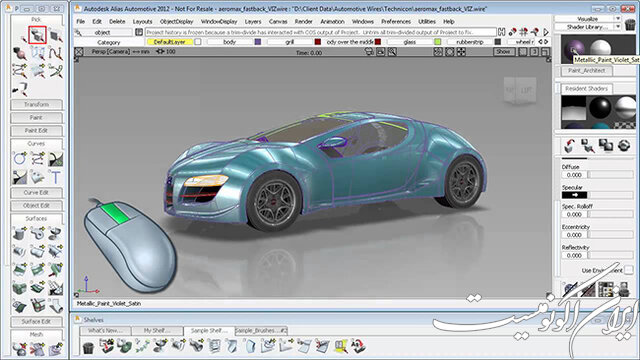640x360 pixels.
Task: Click the viewport close X box icon
Action: 79,52
